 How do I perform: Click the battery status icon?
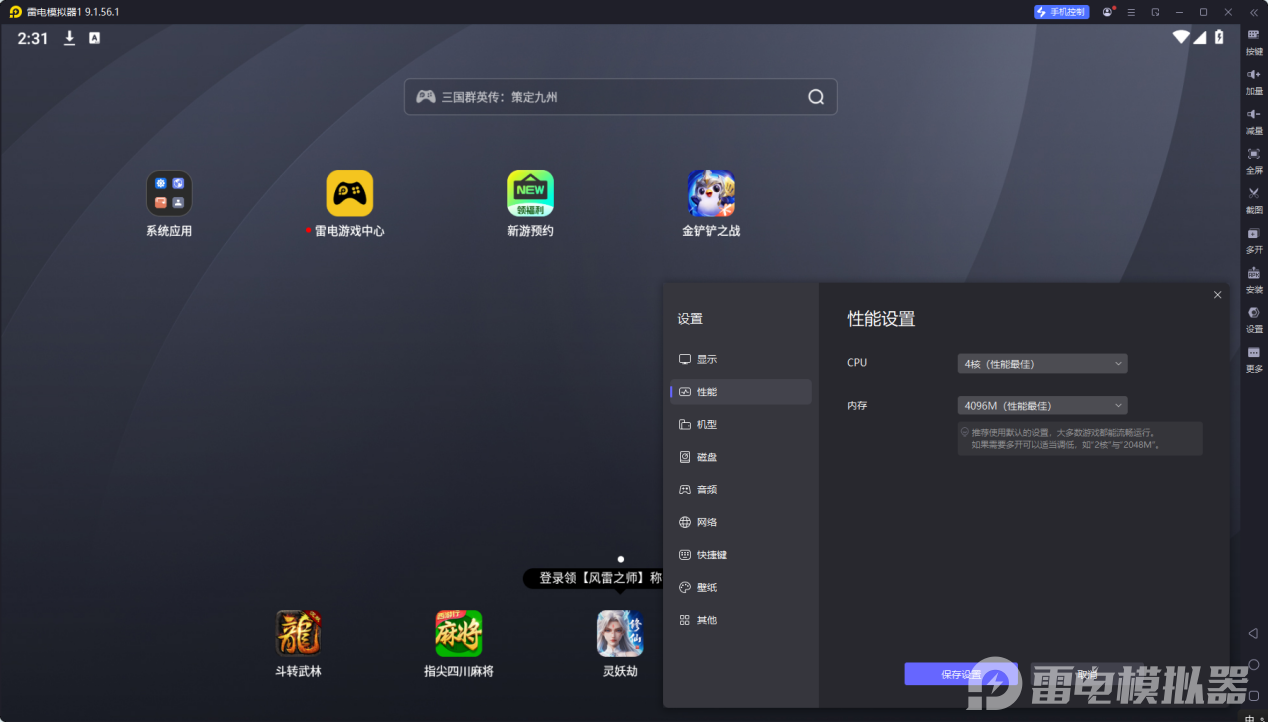pyautogui.click(x=1219, y=37)
